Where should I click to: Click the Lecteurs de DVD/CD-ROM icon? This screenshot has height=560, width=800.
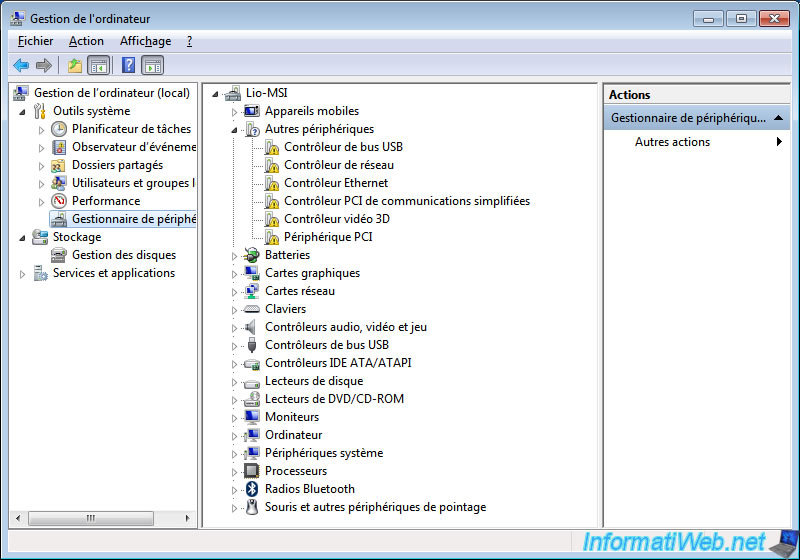tap(252, 399)
